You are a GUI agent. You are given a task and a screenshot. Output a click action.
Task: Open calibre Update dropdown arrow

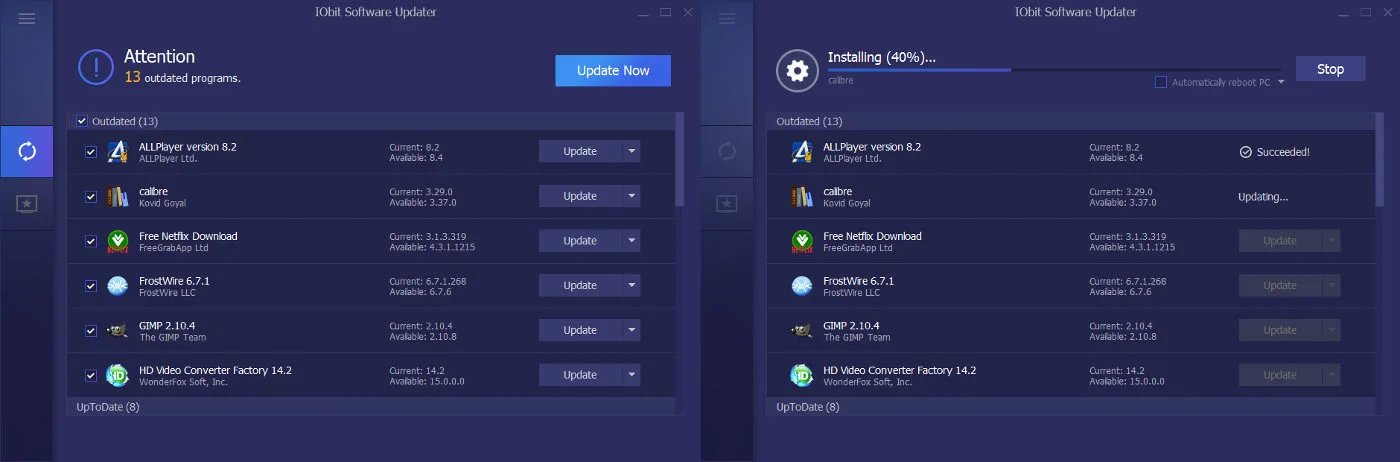coord(631,196)
